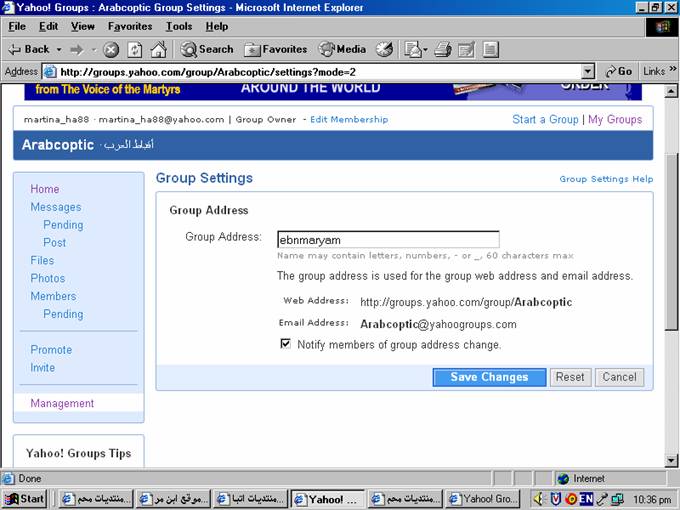Screen dimensions: 680x510
Task: Click the Forward arrow button
Action: [77, 49]
